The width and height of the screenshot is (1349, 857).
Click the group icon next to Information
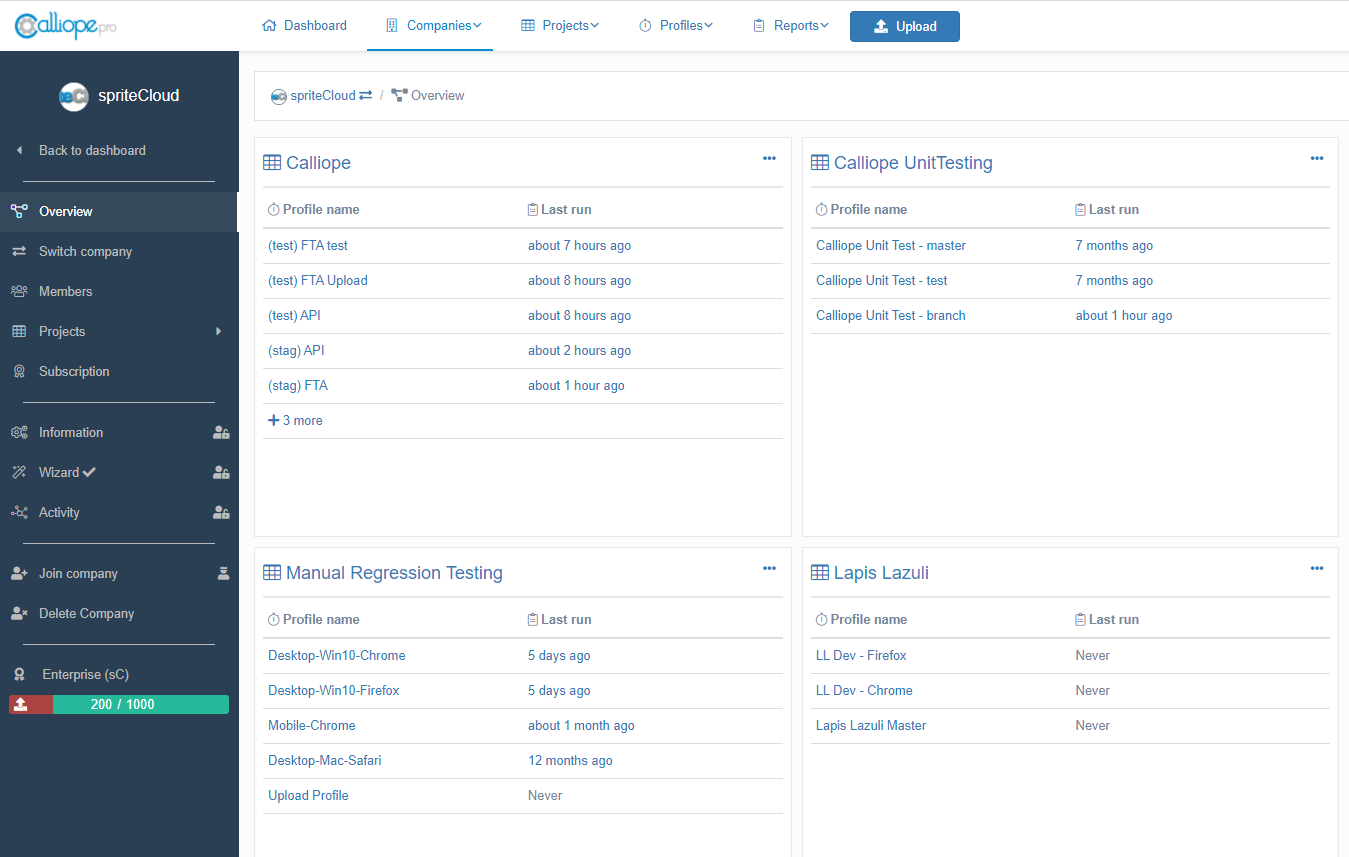click(x=221, y=432)
